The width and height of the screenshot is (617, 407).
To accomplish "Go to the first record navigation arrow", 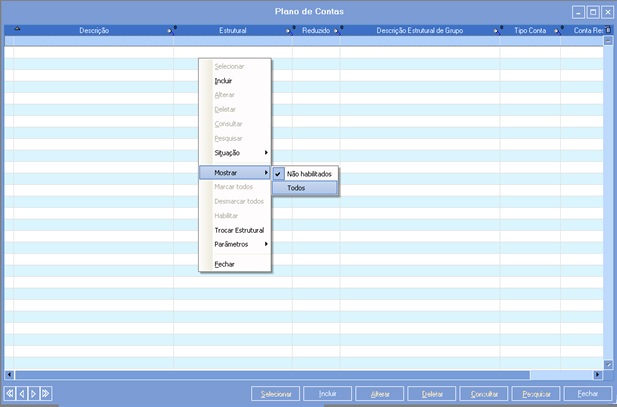I will 10,393.
